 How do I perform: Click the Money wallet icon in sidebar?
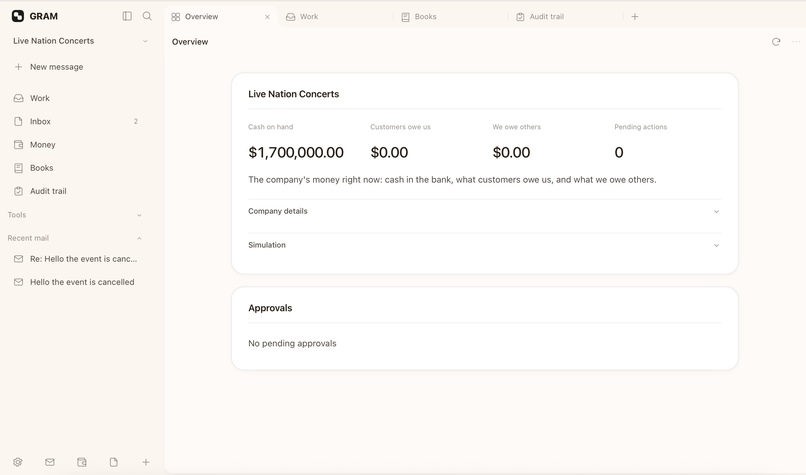19,144
